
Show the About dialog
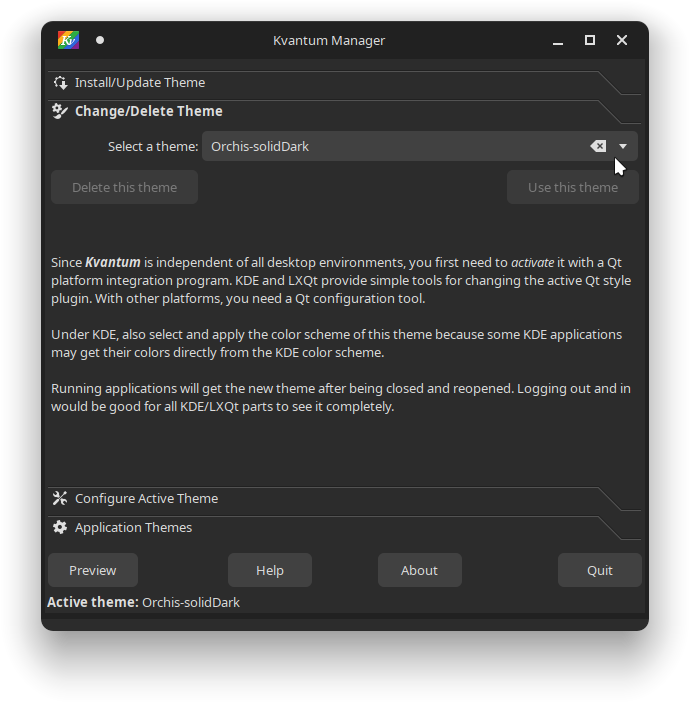click(419, 570)
